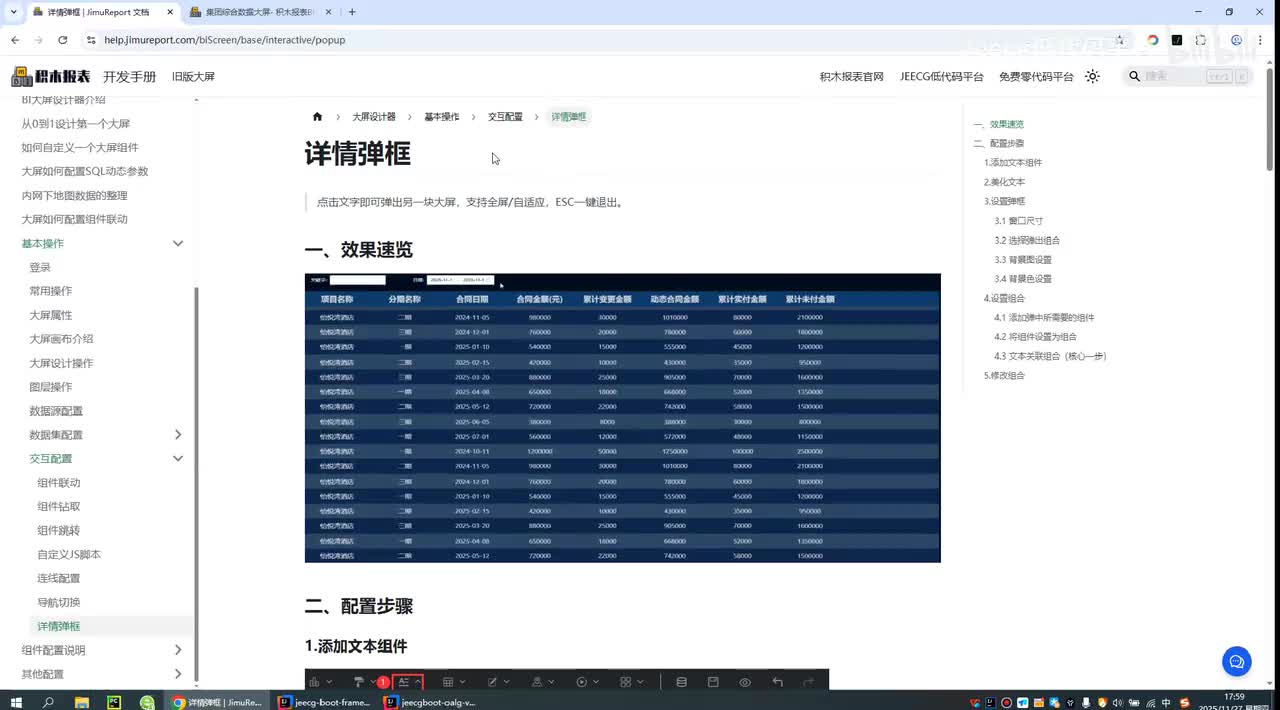The image size is (1280, 710).
Task: Expand the 其他配置 sidebar chevron
Action: (x=178, y=674)
